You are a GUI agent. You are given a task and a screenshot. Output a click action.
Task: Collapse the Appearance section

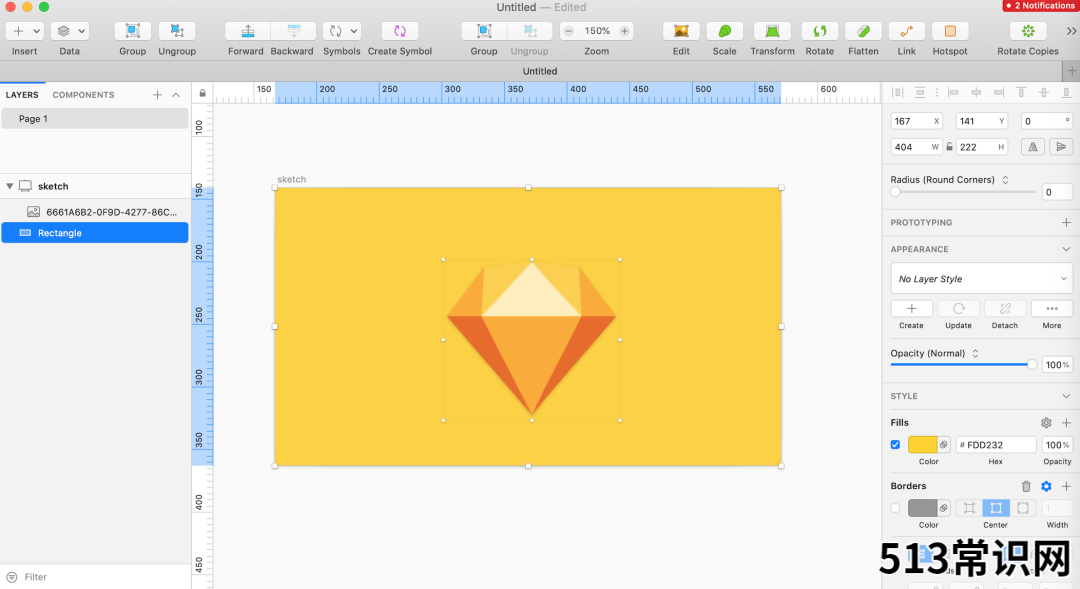click(1066, 249)
